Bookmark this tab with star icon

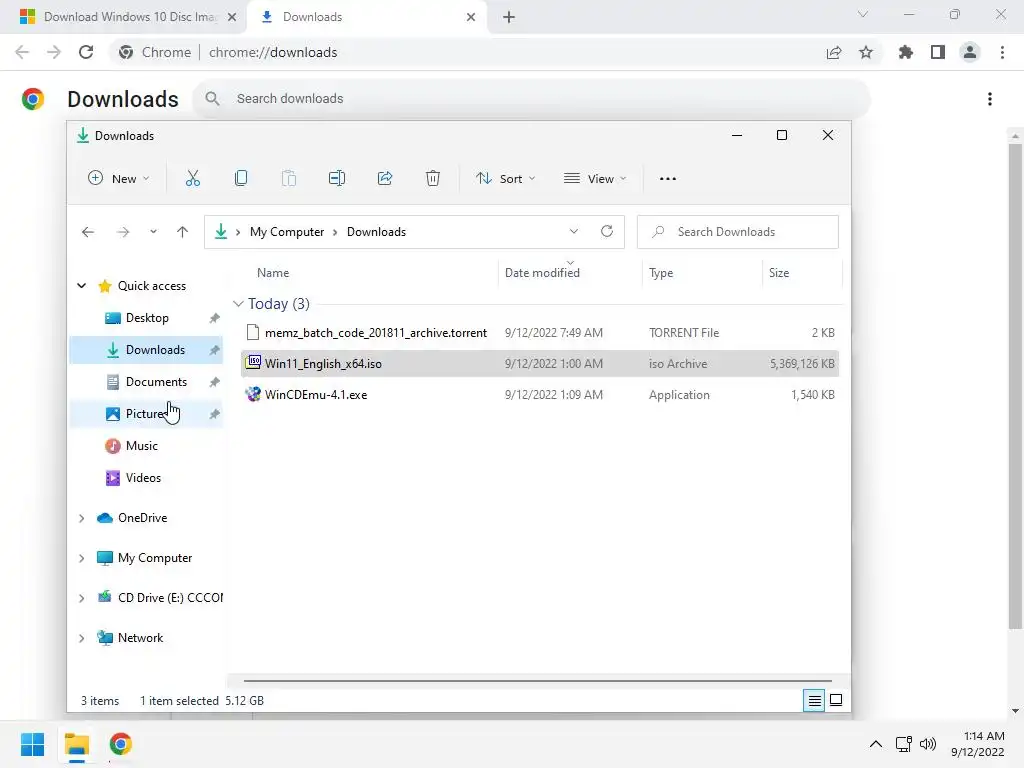[x=866, y=52]
